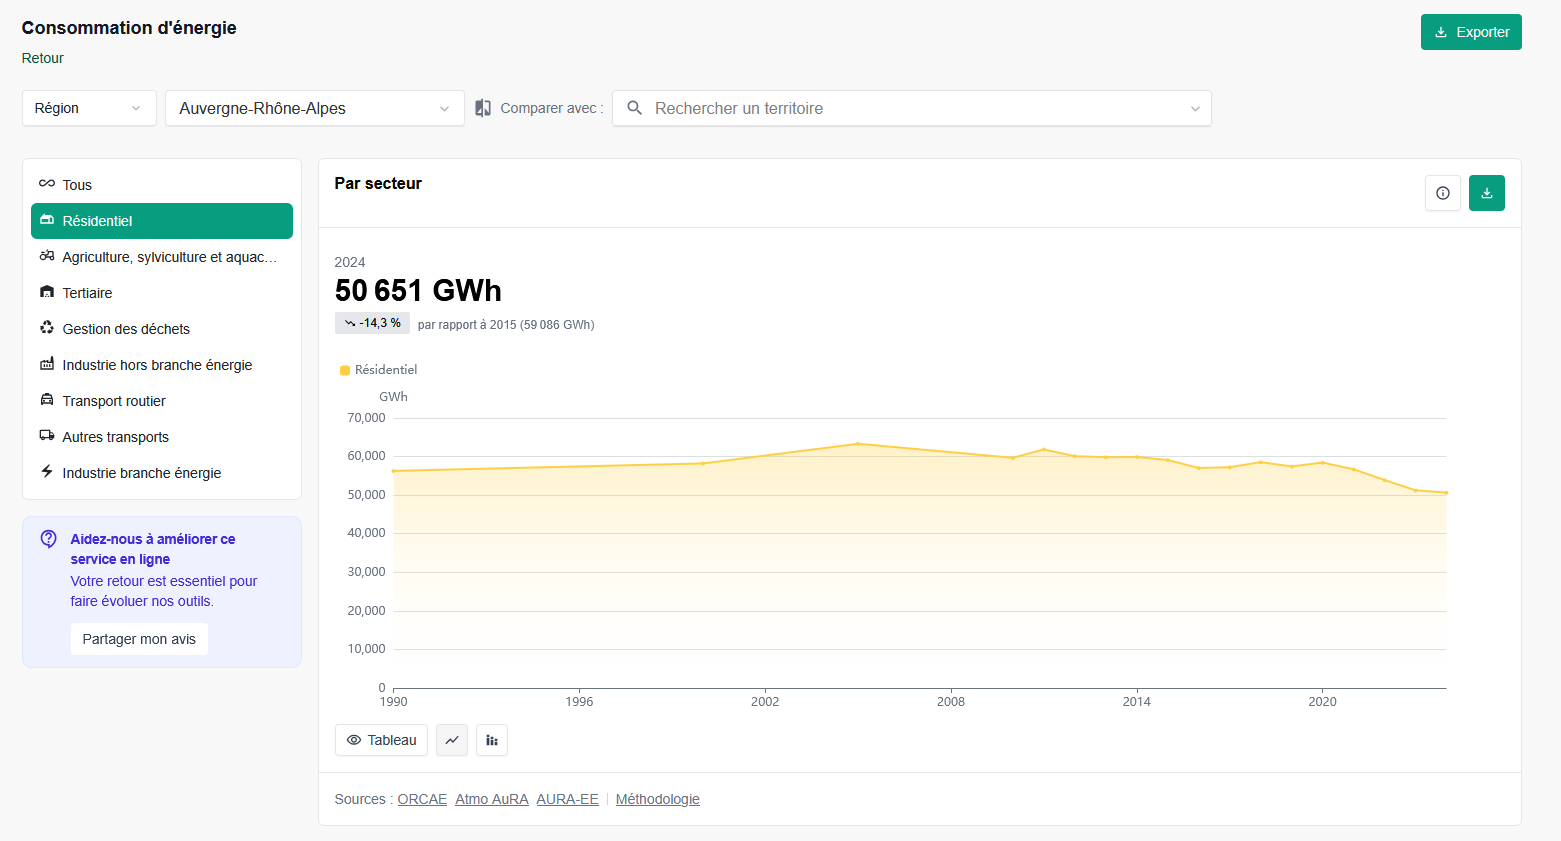Click the Exporter button
This screenshot has width=1561, height=841.
(x=1471, y=32)
